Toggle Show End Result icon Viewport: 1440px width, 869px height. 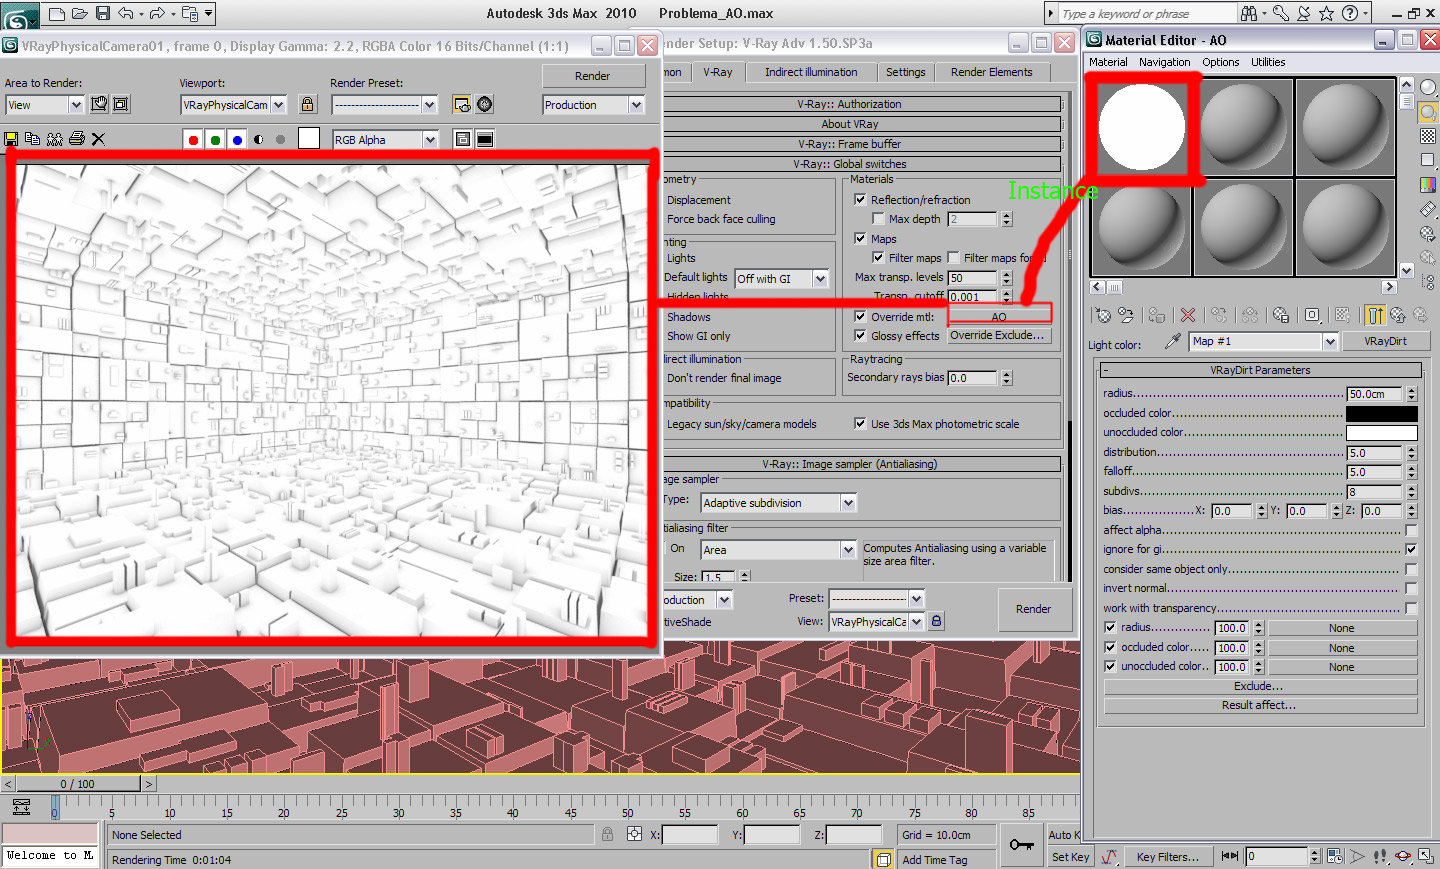[x=1375, y=316]
